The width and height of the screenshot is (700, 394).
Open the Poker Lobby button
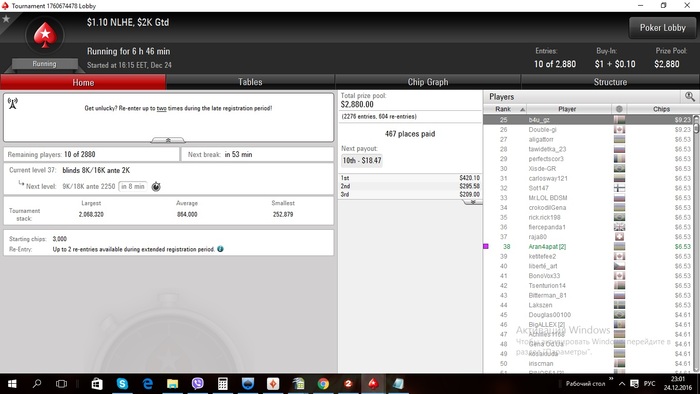point(662,28)
